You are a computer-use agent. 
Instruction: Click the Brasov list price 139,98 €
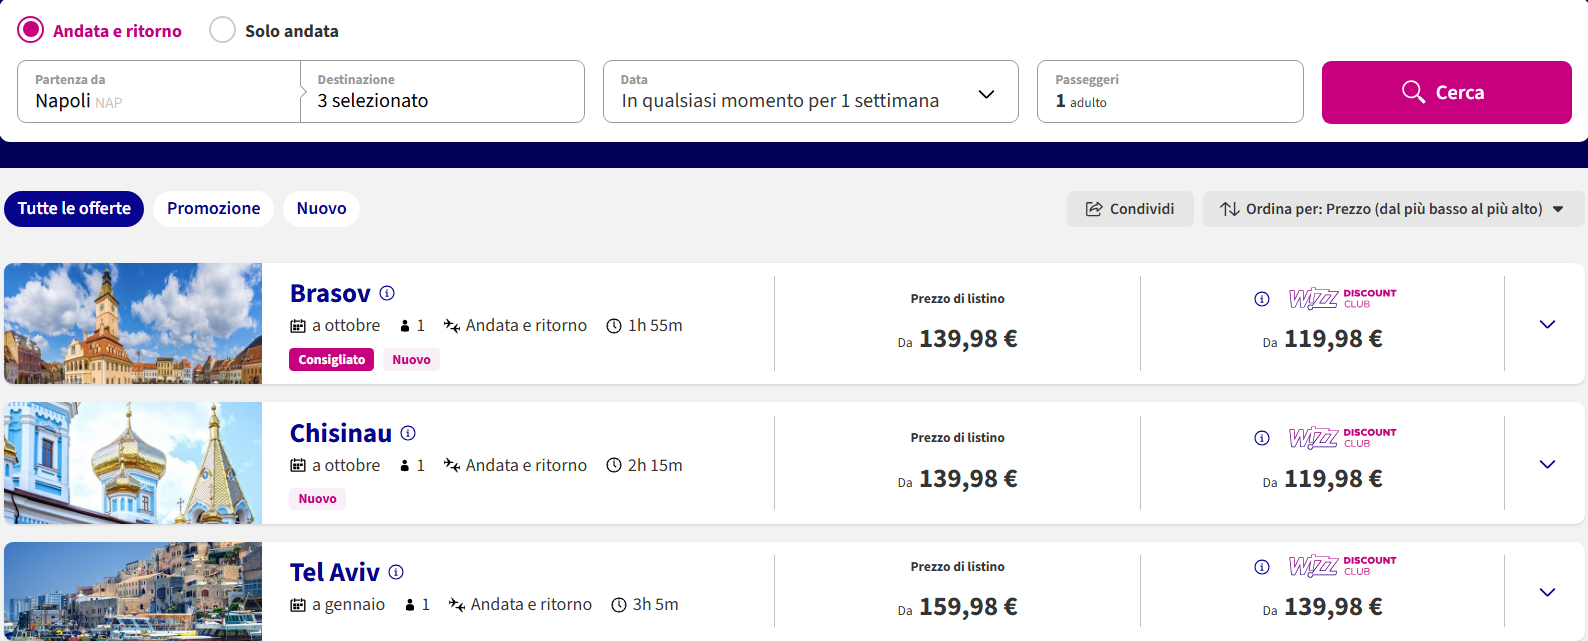tap(968, 339)
